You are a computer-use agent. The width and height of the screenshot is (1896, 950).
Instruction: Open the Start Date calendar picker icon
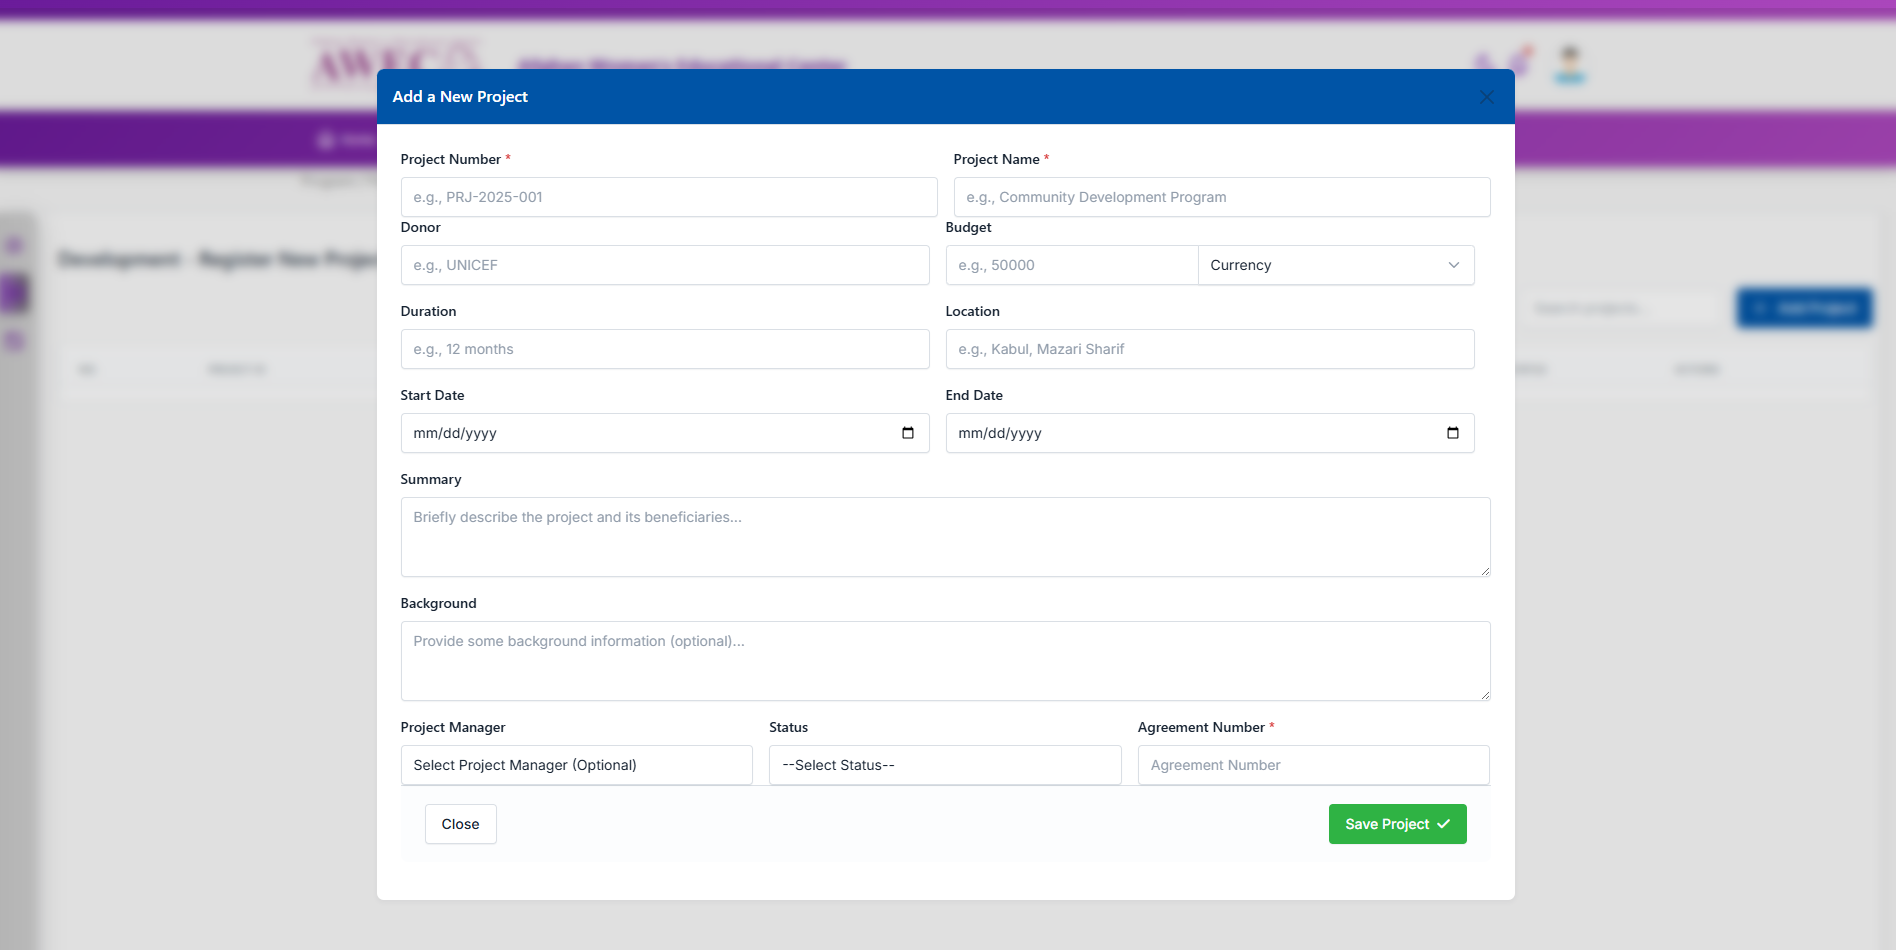point(908,433)
